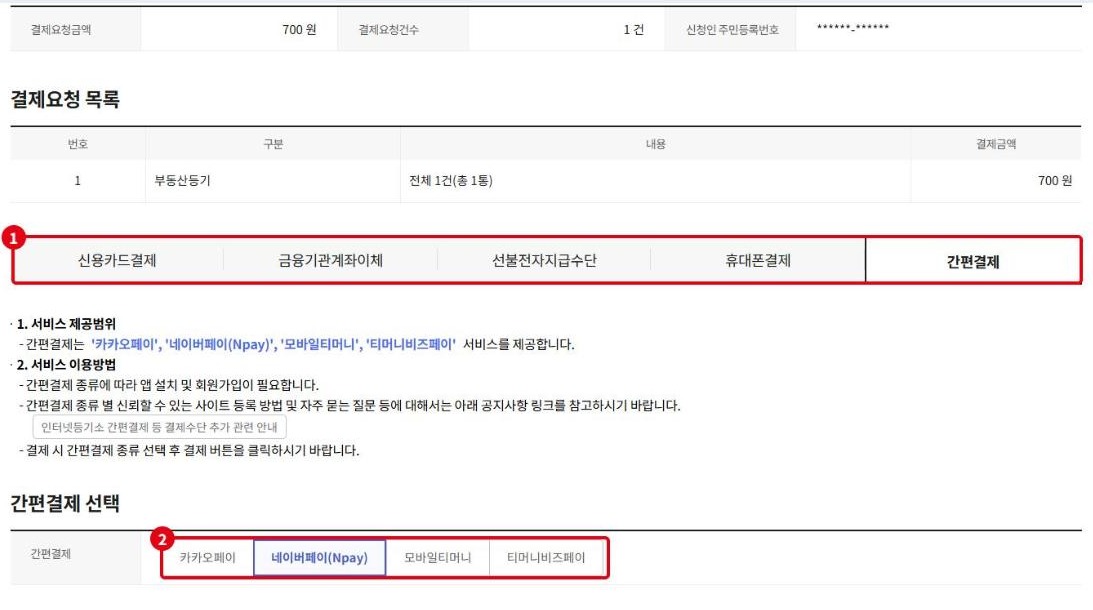Open 인터넷등기소 간편결제 등 결제수단 추가 관련 안내 link

(x=160, y=427)
